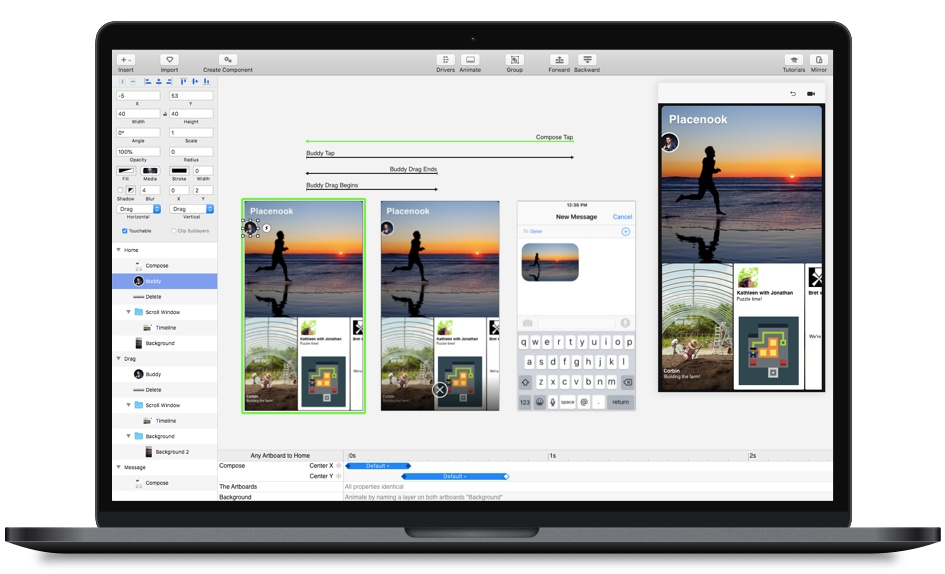Viewport: 945px width, 574px height.
Task: Select Timeline layer under Drag
Action: click(165, 420)
